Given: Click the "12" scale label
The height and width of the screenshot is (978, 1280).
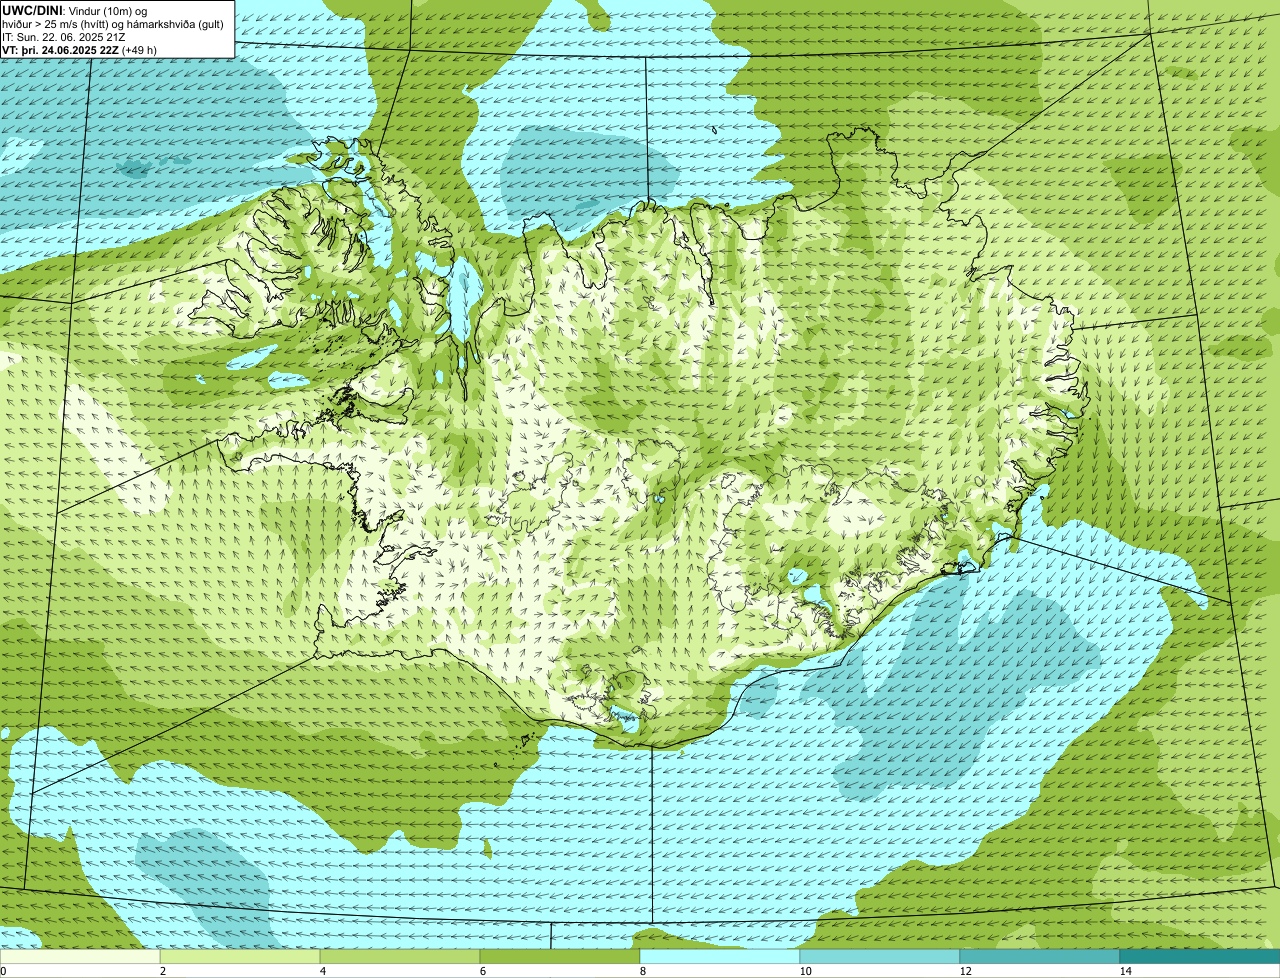Looking at the screenshot, I should [x=965, y=971].
